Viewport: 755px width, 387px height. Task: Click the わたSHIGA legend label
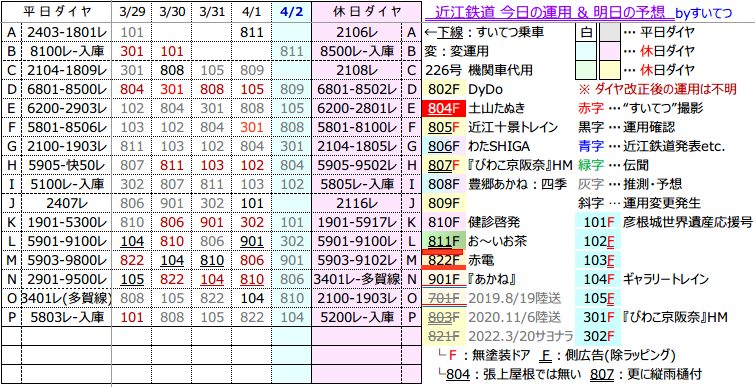(498, 147)
